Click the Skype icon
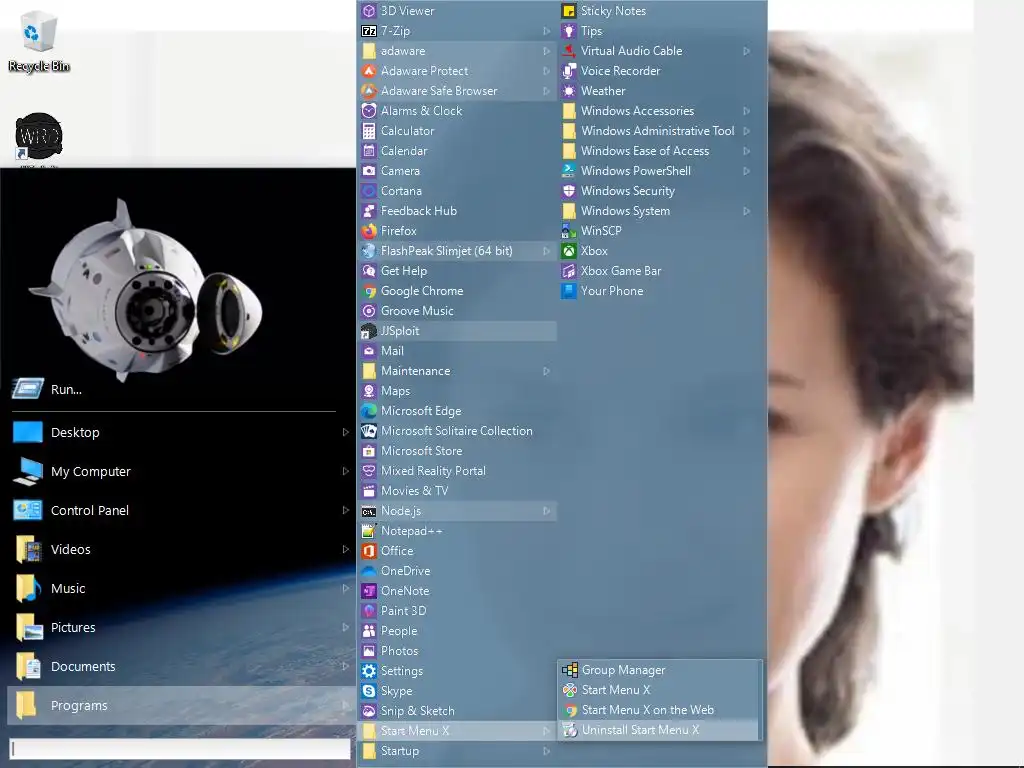Image resolution: width=1024 pixels, height=768 pixels. pyautogui.click(x=369, y=691)
